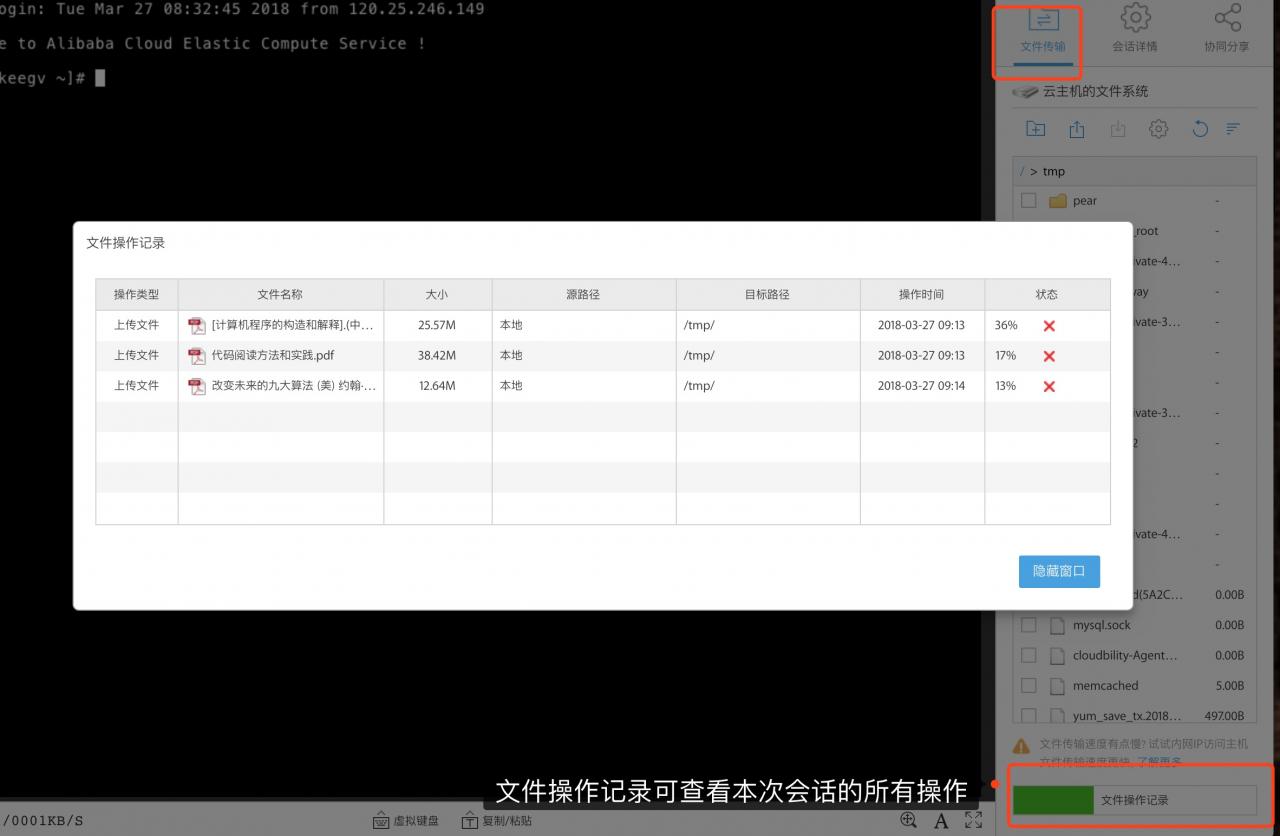The height and width of the screenshot is (836, 1280).
Task: Select the mysql.sock file name
Action: point(1102,625)
